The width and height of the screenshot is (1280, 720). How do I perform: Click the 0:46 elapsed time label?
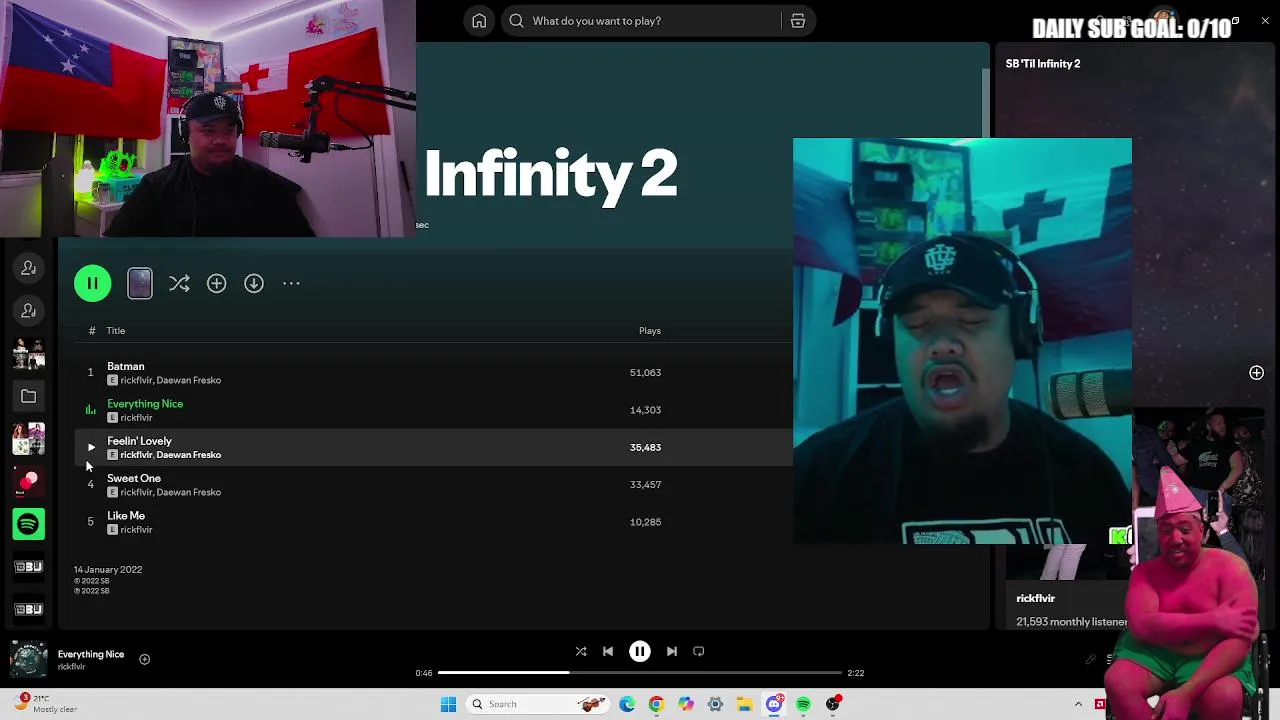pyautogui.click(x=424, y=673)
